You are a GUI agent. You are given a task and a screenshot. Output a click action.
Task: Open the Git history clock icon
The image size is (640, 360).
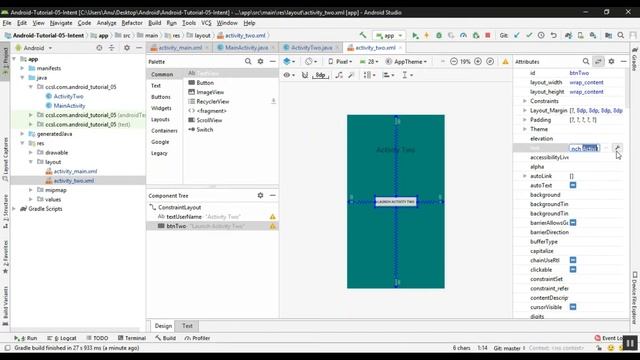coord(541,36)
